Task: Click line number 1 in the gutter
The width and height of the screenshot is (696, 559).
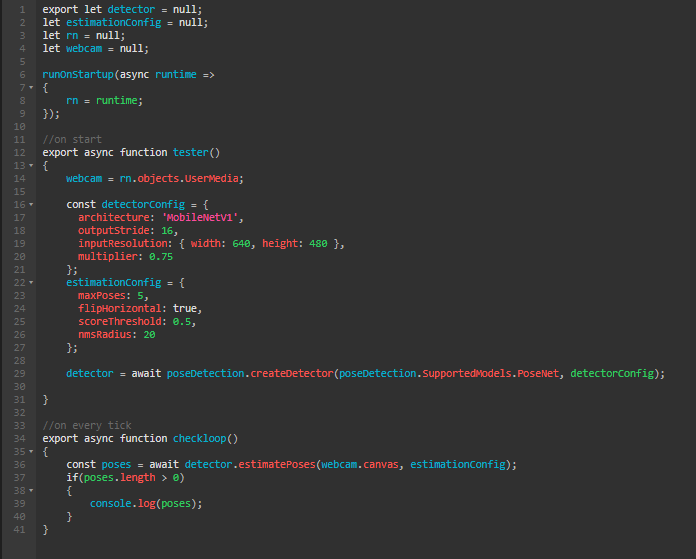Action: pyautogui.click(x=22, y=9)
